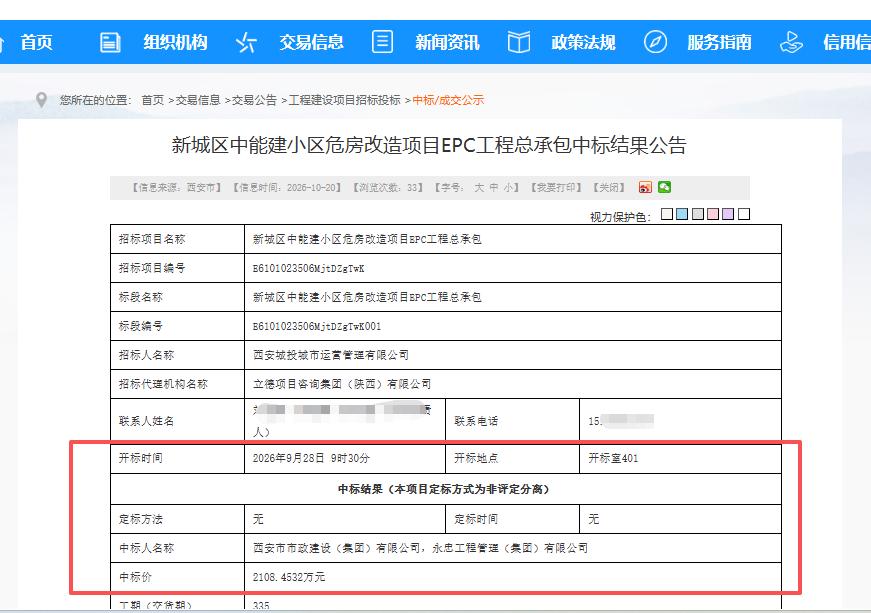Image resolution: width=871 pixels, height=613 pixels.
Task: Select the purple eye-protection color swatch
Action: click(x=728, y=214)
